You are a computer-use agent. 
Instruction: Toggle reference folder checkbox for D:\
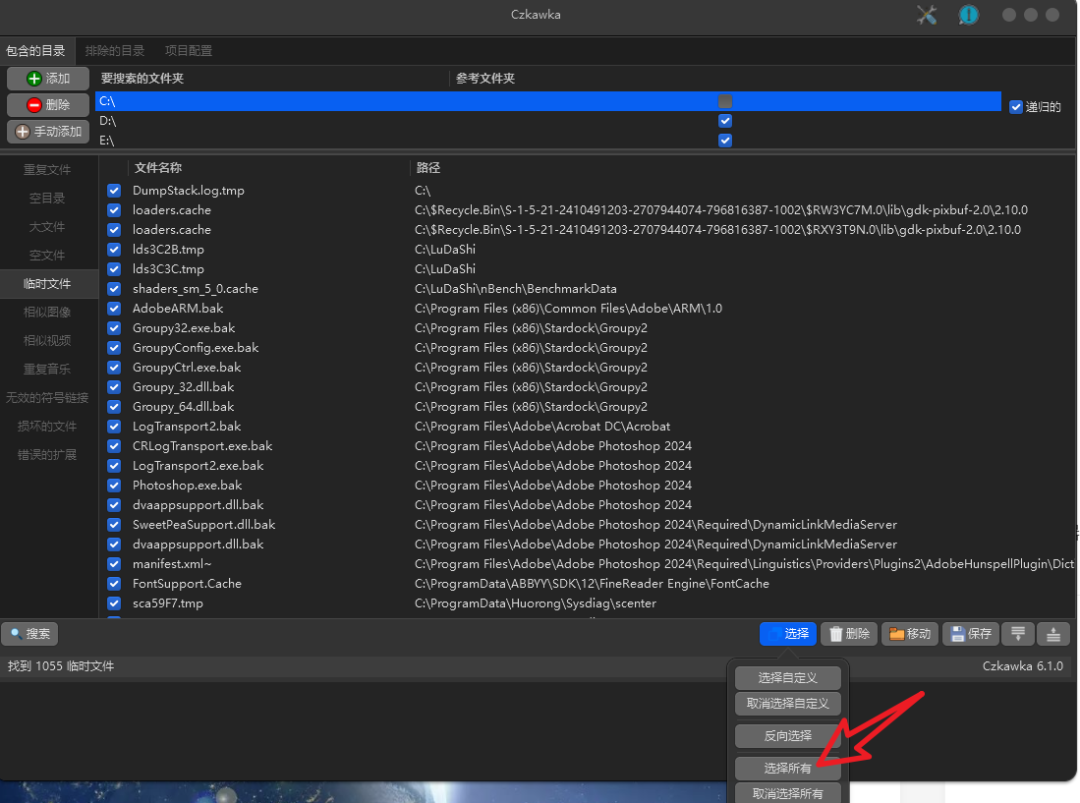pyautogui.click(x=725, y=121)
